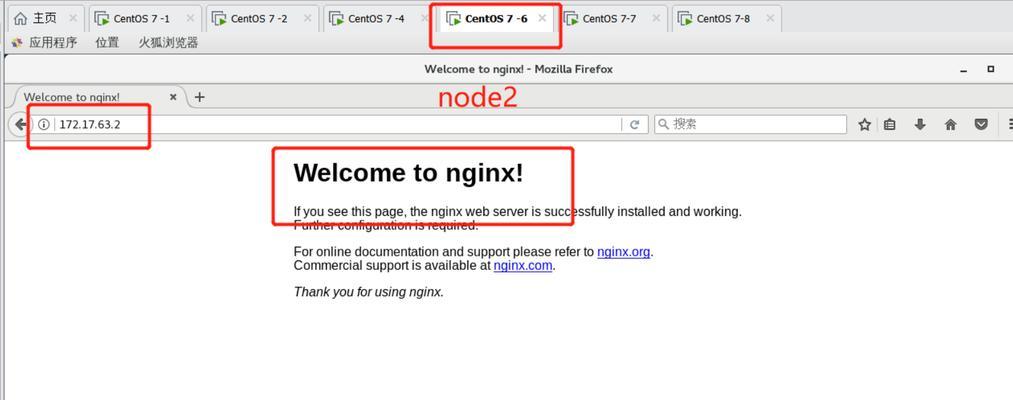This screenshot has height=400, width=1013.
Task: Open site information icon in address bar
Action: (x=43, y=125)
